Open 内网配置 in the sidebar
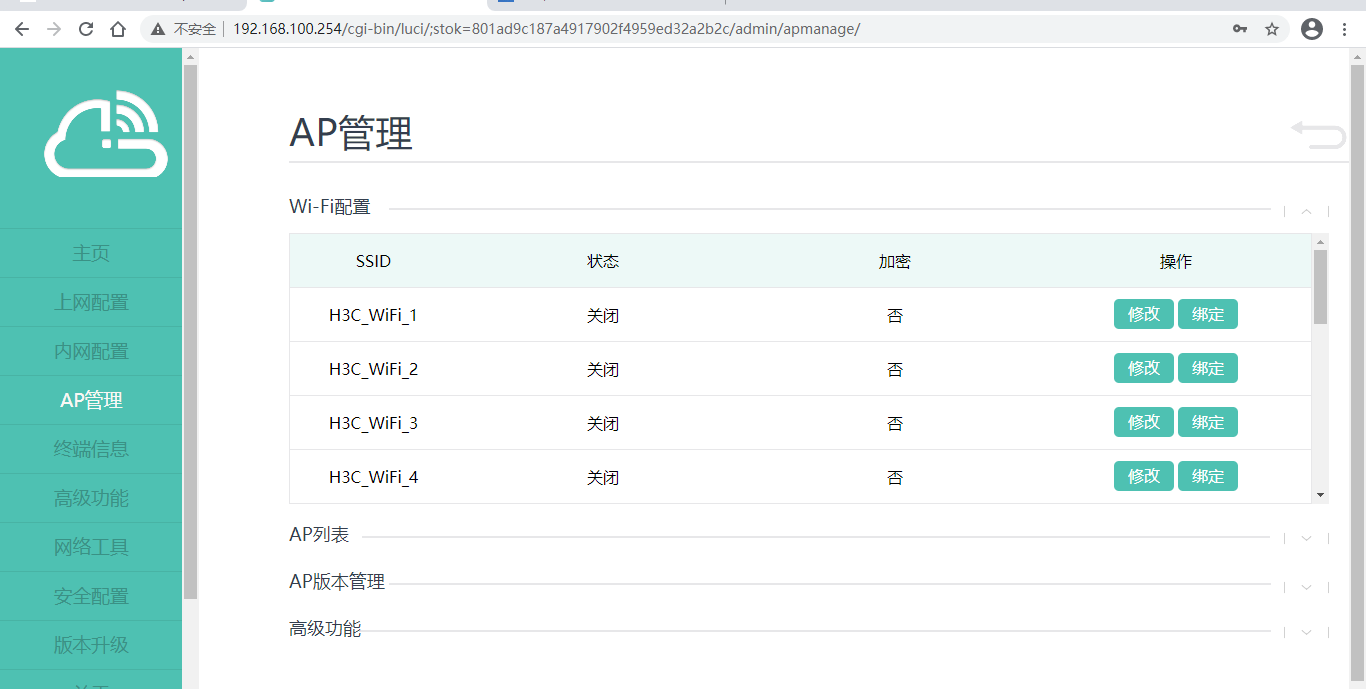Image resolution: width=1366 pixels, height=689 pixels. point(91,351)
